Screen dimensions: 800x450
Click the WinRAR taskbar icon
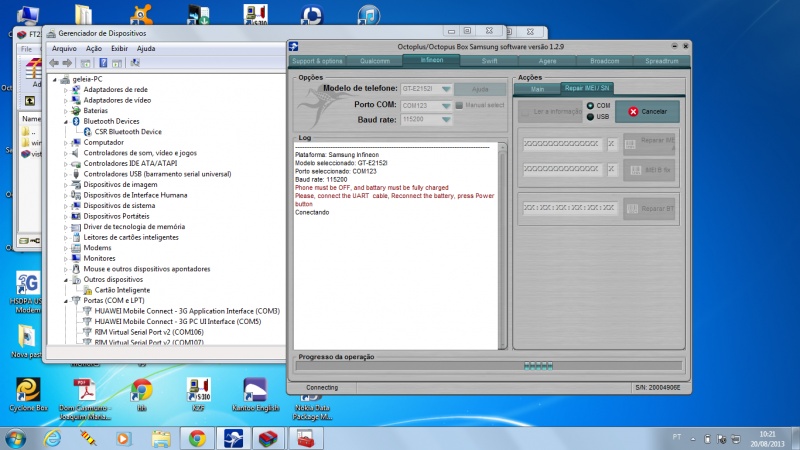point(268,439)
